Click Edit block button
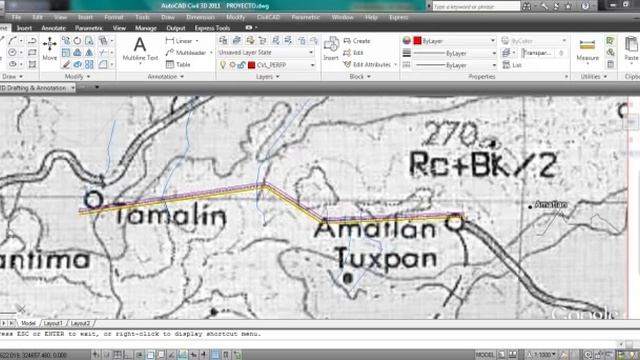This screenshot has height=360, width=640. tap(353, 53)
